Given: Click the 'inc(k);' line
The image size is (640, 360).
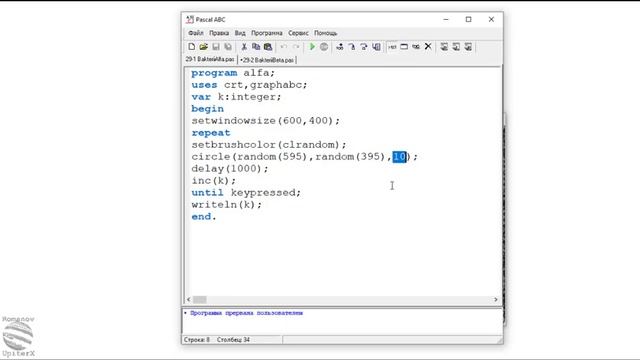Looking at the screenshot, I should click(213, 181).
